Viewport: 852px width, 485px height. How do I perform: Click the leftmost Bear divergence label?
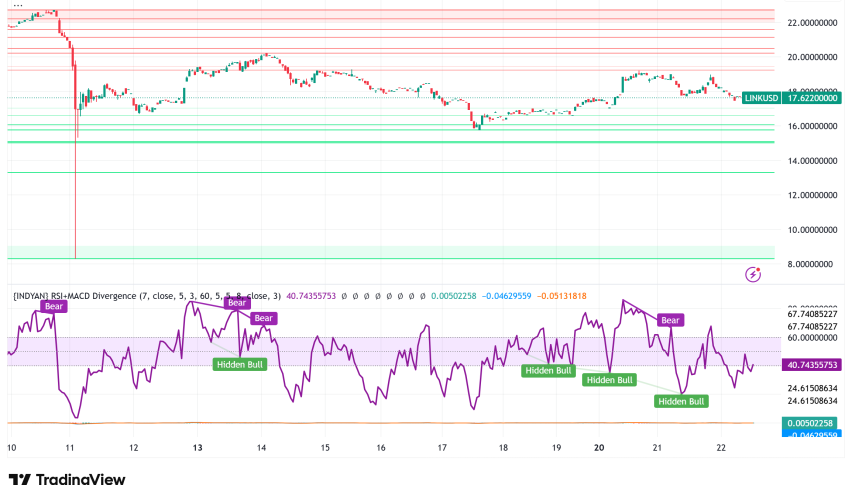[x=54, y=306]
